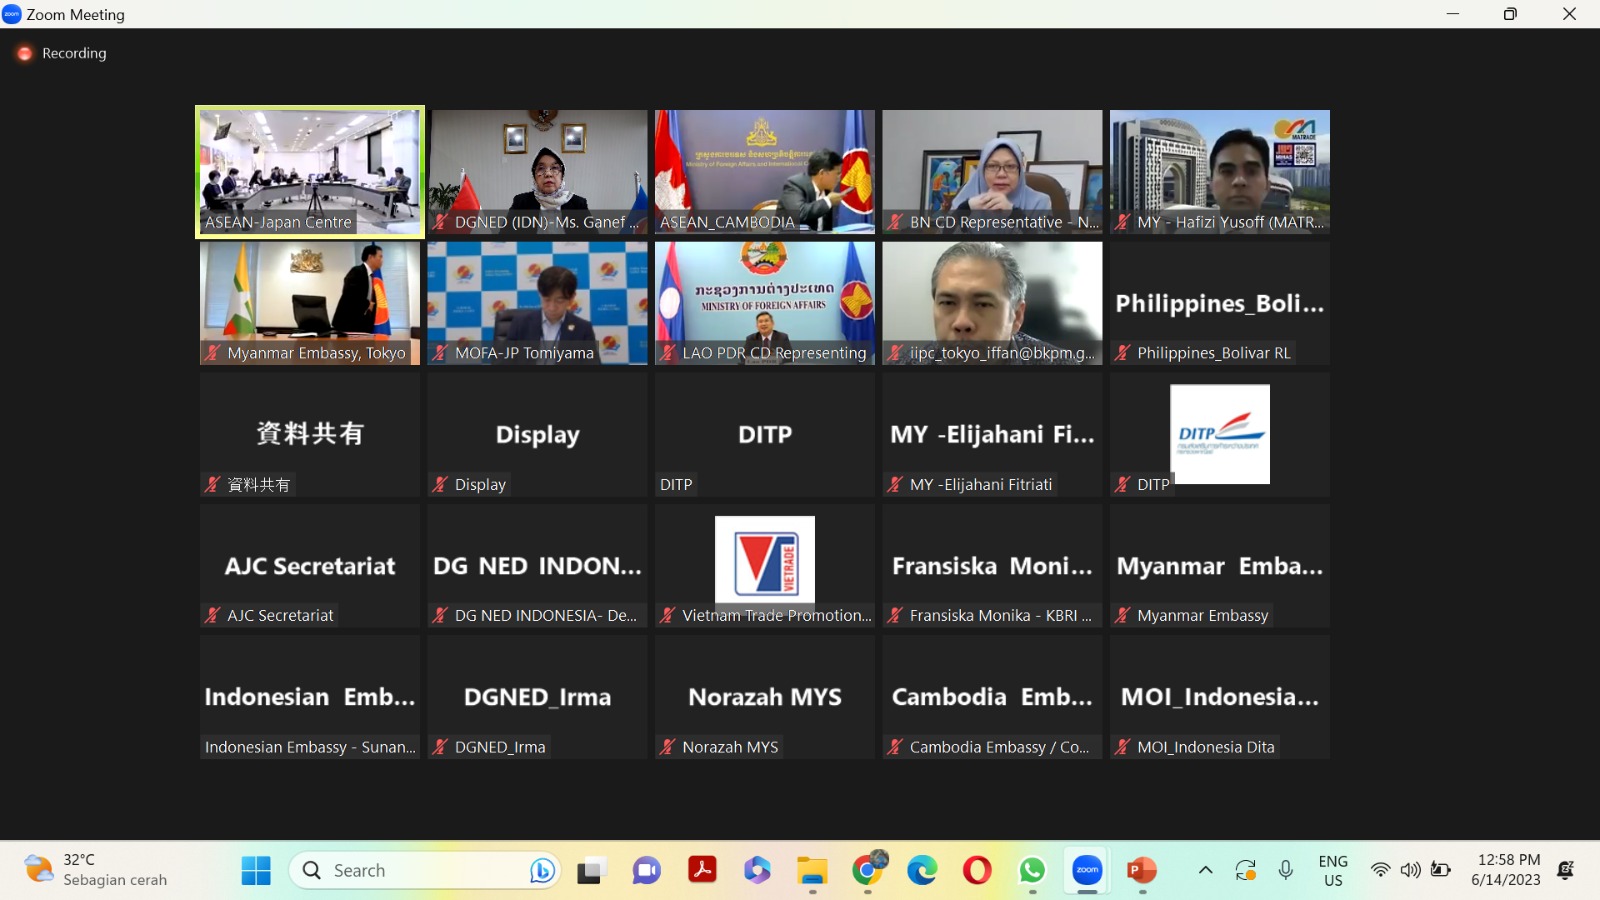
Task: Click the Philippines_Bolivar RL participant tile
Action: (1220, 303)
